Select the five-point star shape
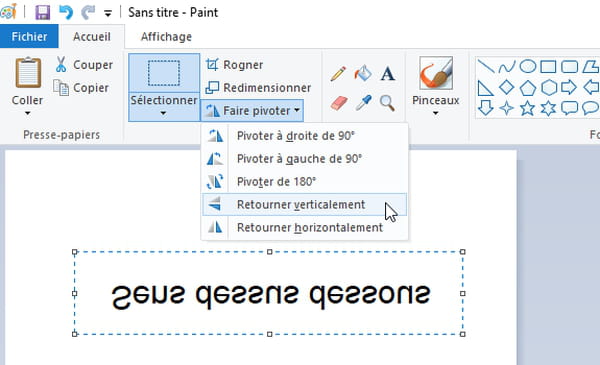This screenshot has width=600, height=365. pos(528,108)
